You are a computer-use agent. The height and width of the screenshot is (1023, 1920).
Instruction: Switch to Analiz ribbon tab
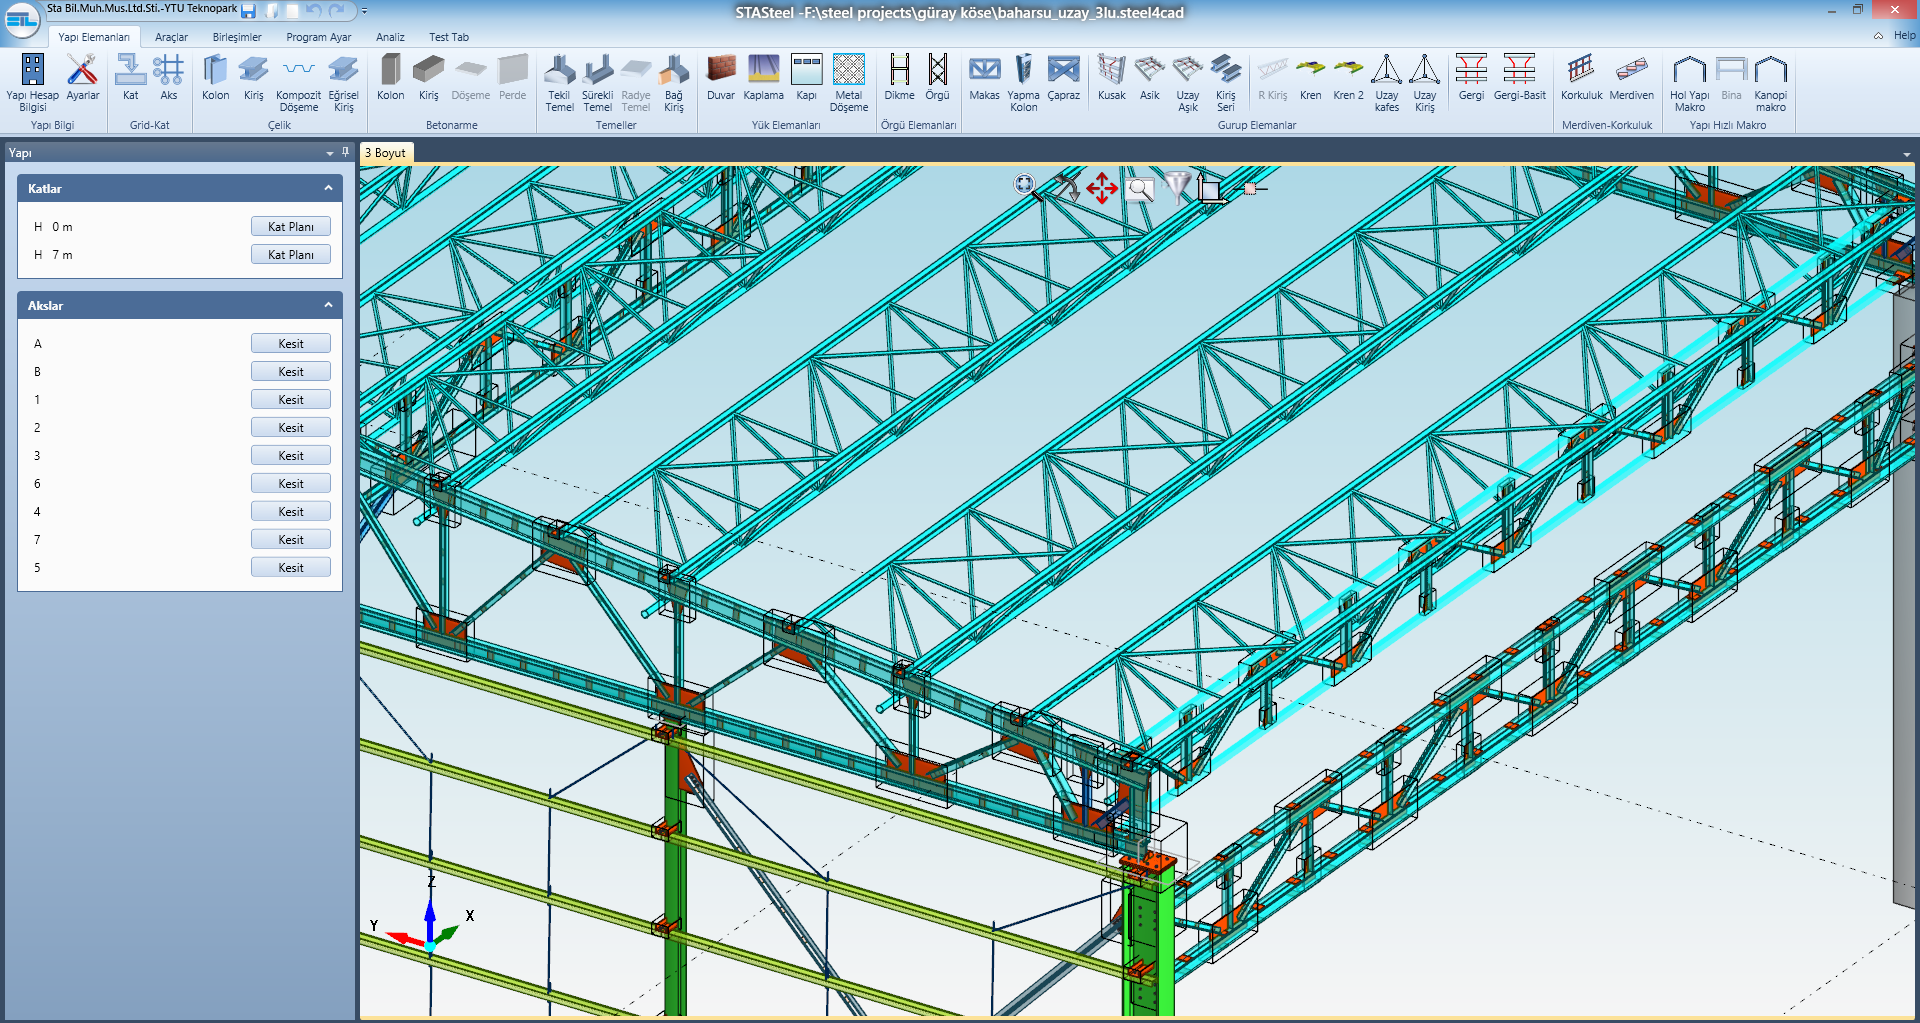(390, 37)
